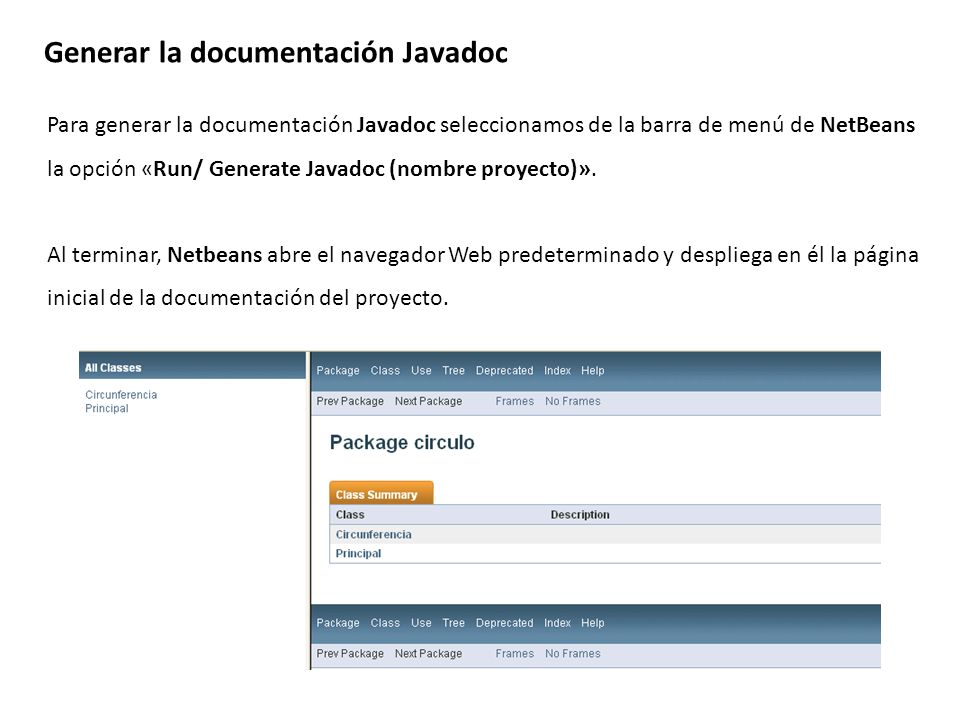Click Use in the top navigation bar
The image size is (960, 720).
point(421,370)
